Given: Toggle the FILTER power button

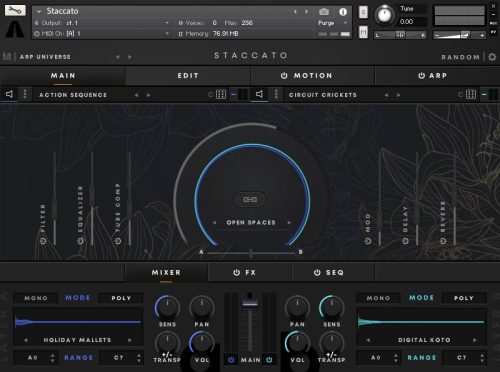Looking at the screenshot, I should [x=43, y=241].
